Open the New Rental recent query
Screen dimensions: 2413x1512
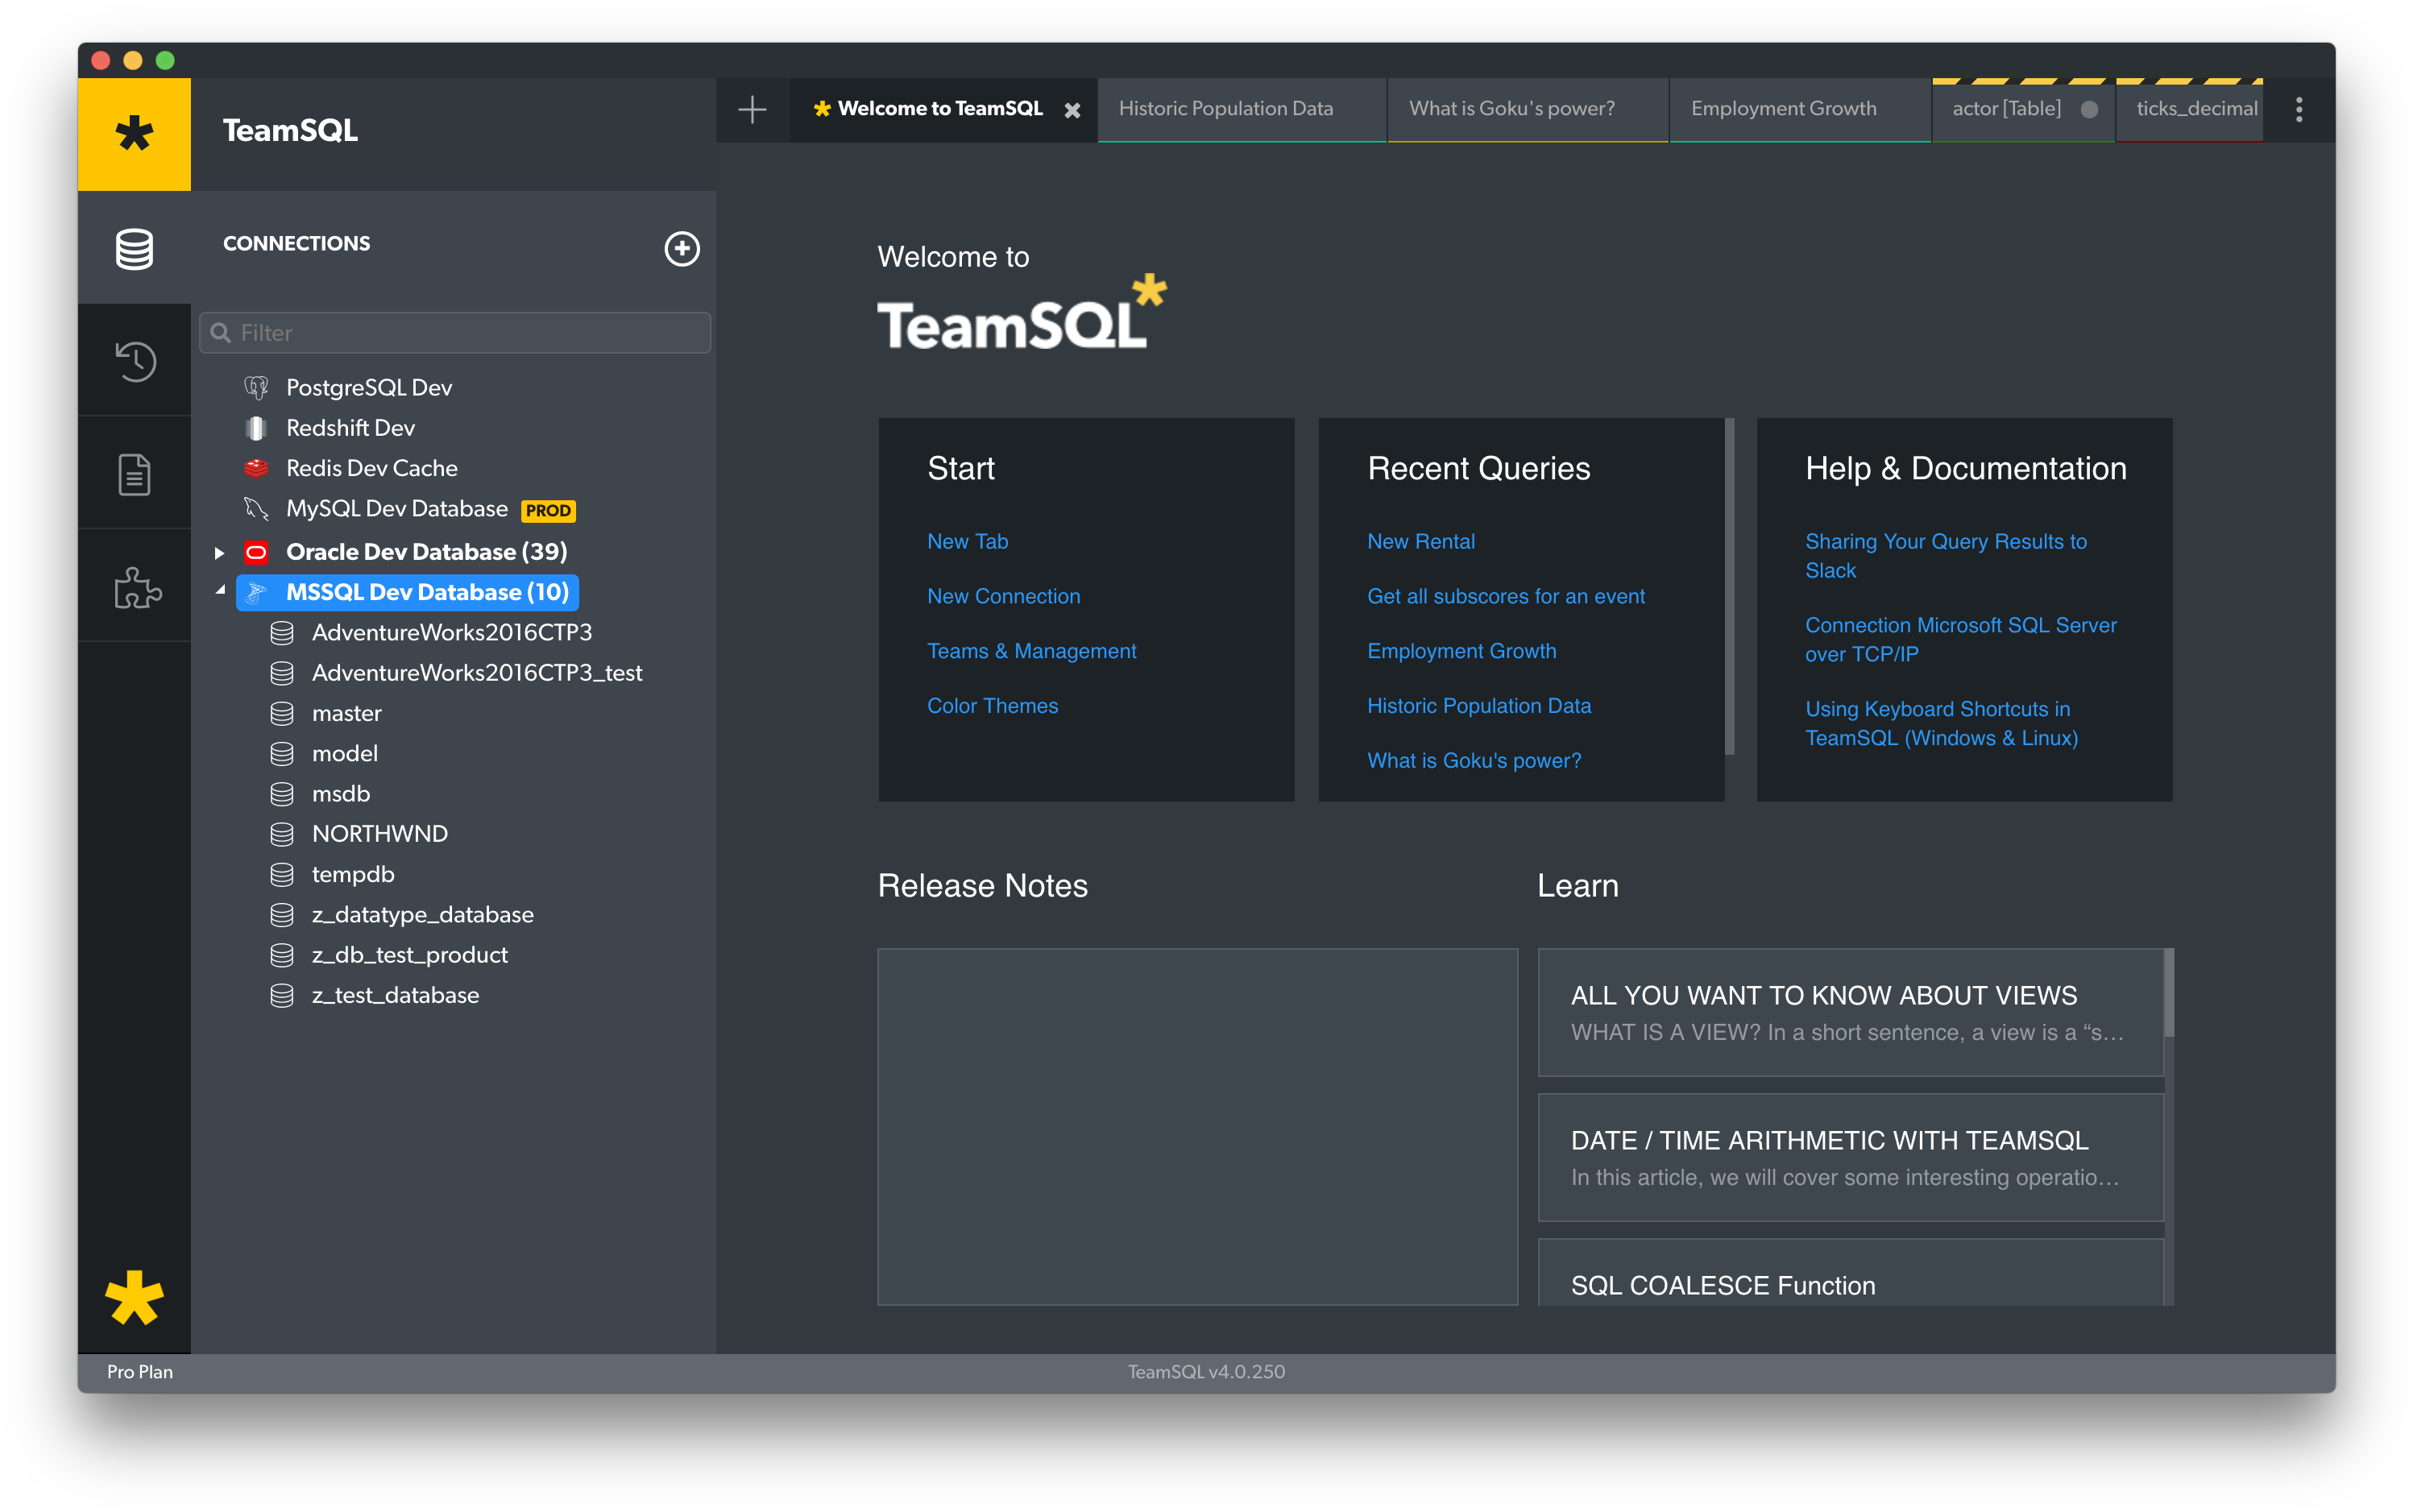(1420, 541)
